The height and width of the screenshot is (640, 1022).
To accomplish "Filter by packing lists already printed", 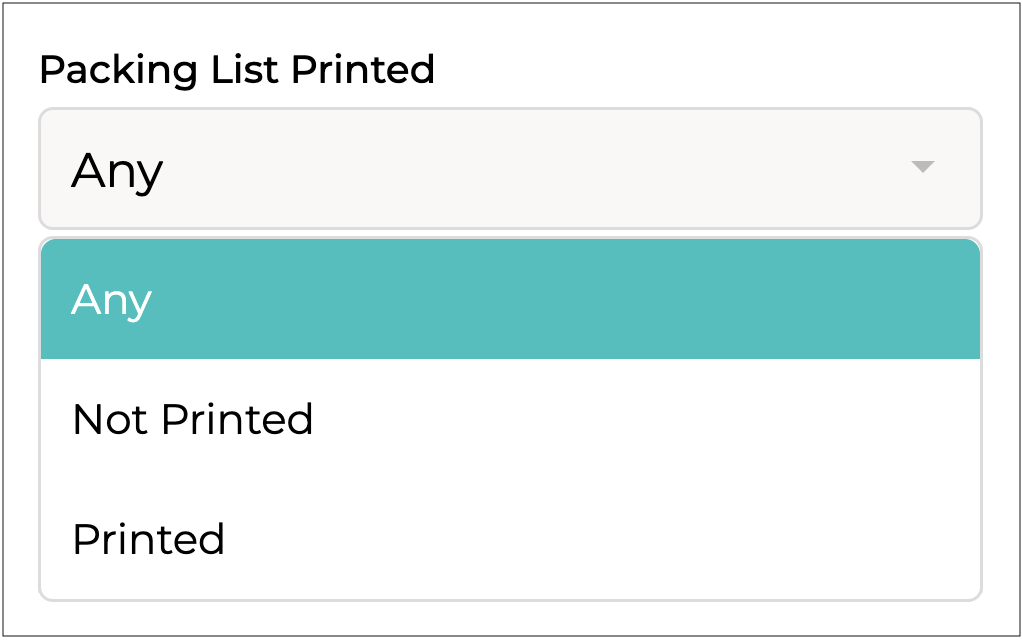I will 149,539.
